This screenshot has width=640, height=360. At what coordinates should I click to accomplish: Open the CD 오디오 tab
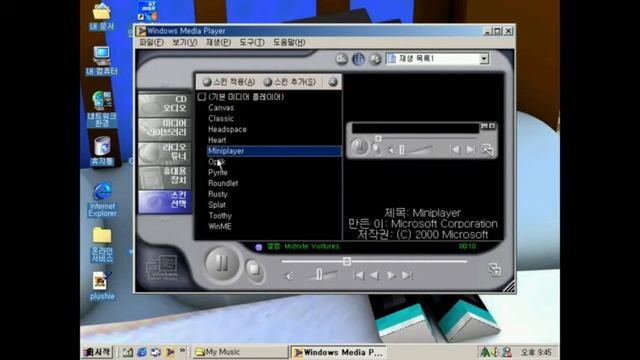click(164, 104)
